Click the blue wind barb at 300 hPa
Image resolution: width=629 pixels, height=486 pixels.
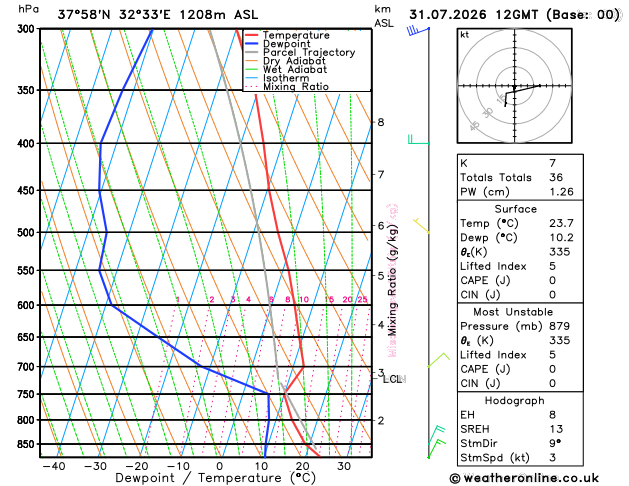click(x=418, y=31)
